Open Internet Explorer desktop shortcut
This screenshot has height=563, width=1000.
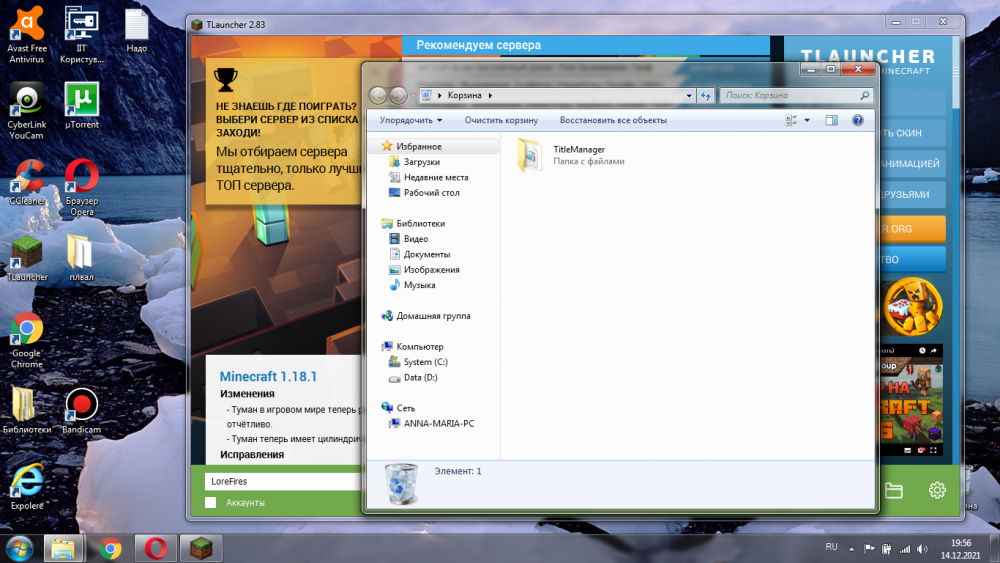(x=27, y=487)
